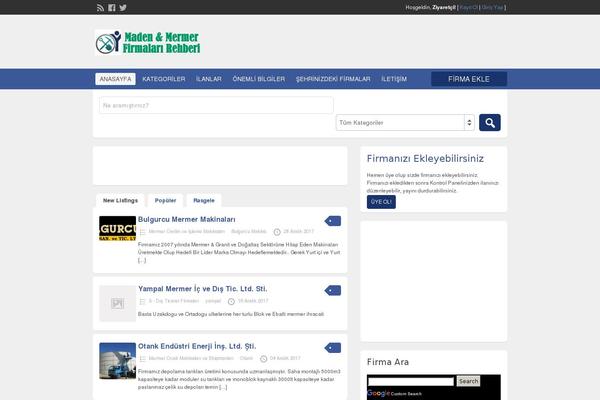Click the Kayıt Ol link in top bar
The image size is (600, 400).
tap(468, 7)
